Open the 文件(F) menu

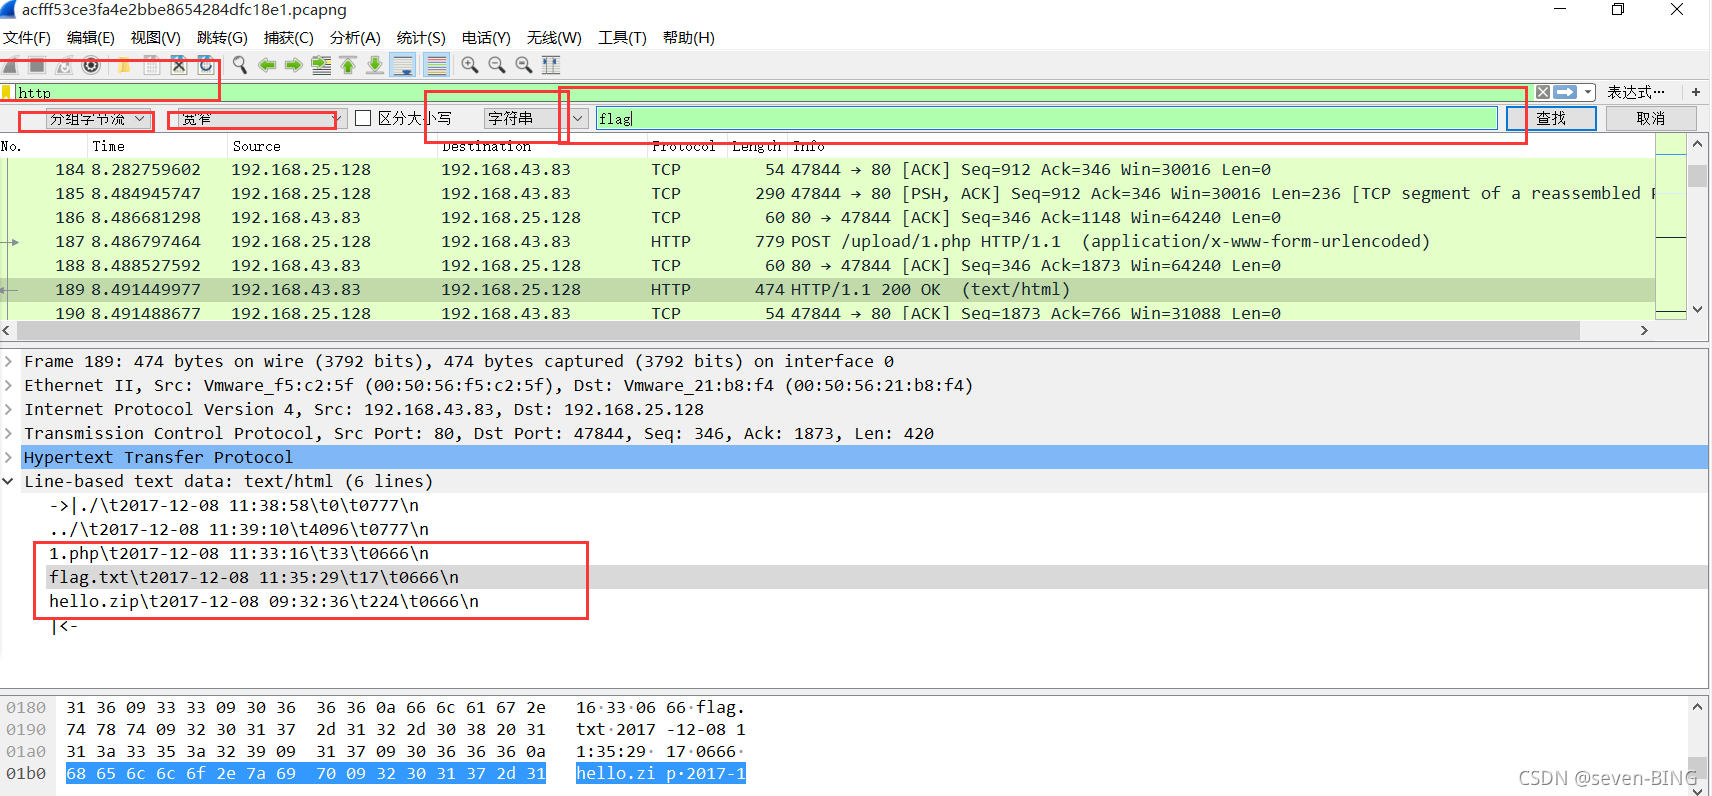(x=27, y=38)
